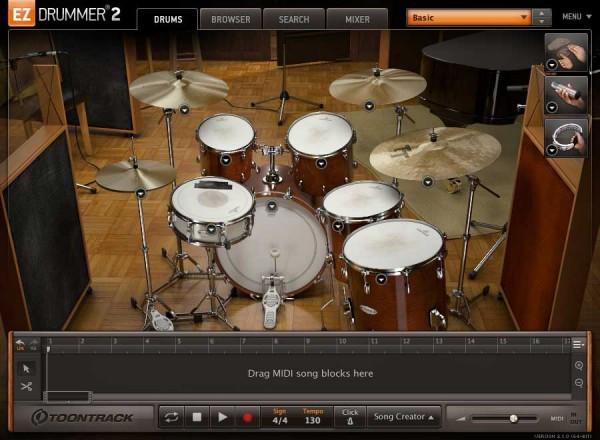600x440 pixels.
Task: Hit the snare drum head
Action: coord(212,199)
